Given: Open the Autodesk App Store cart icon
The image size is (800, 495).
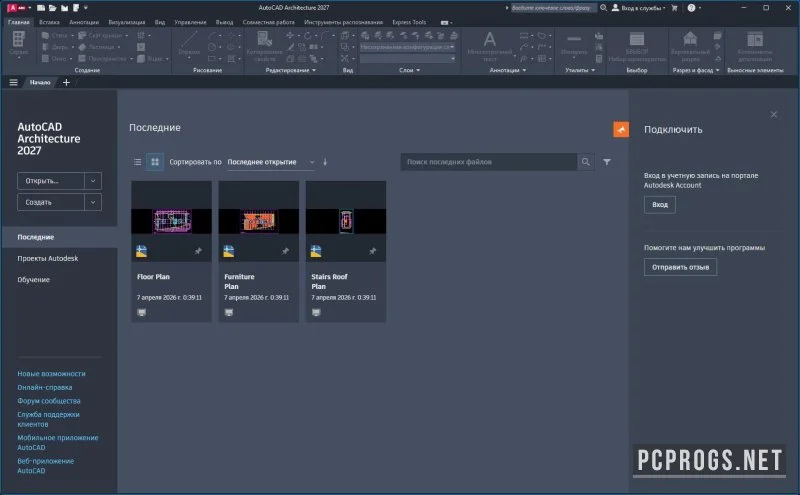Looking at the screenshot, I should coord(674,8).
